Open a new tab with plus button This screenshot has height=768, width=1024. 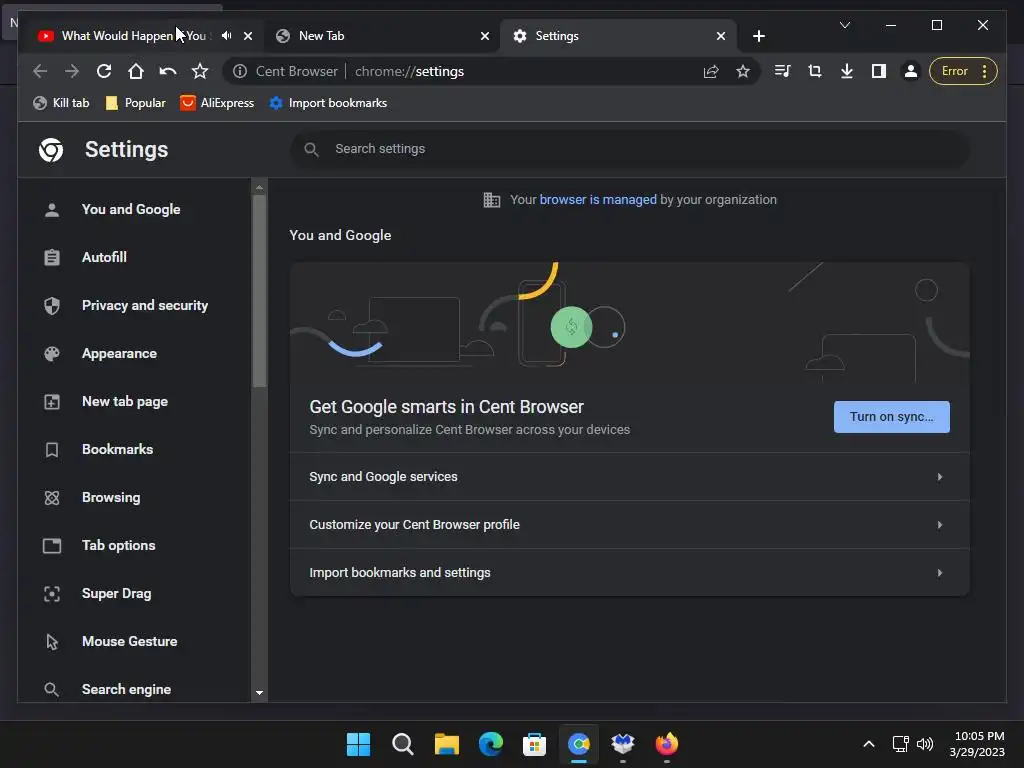(x=759, y=36)
